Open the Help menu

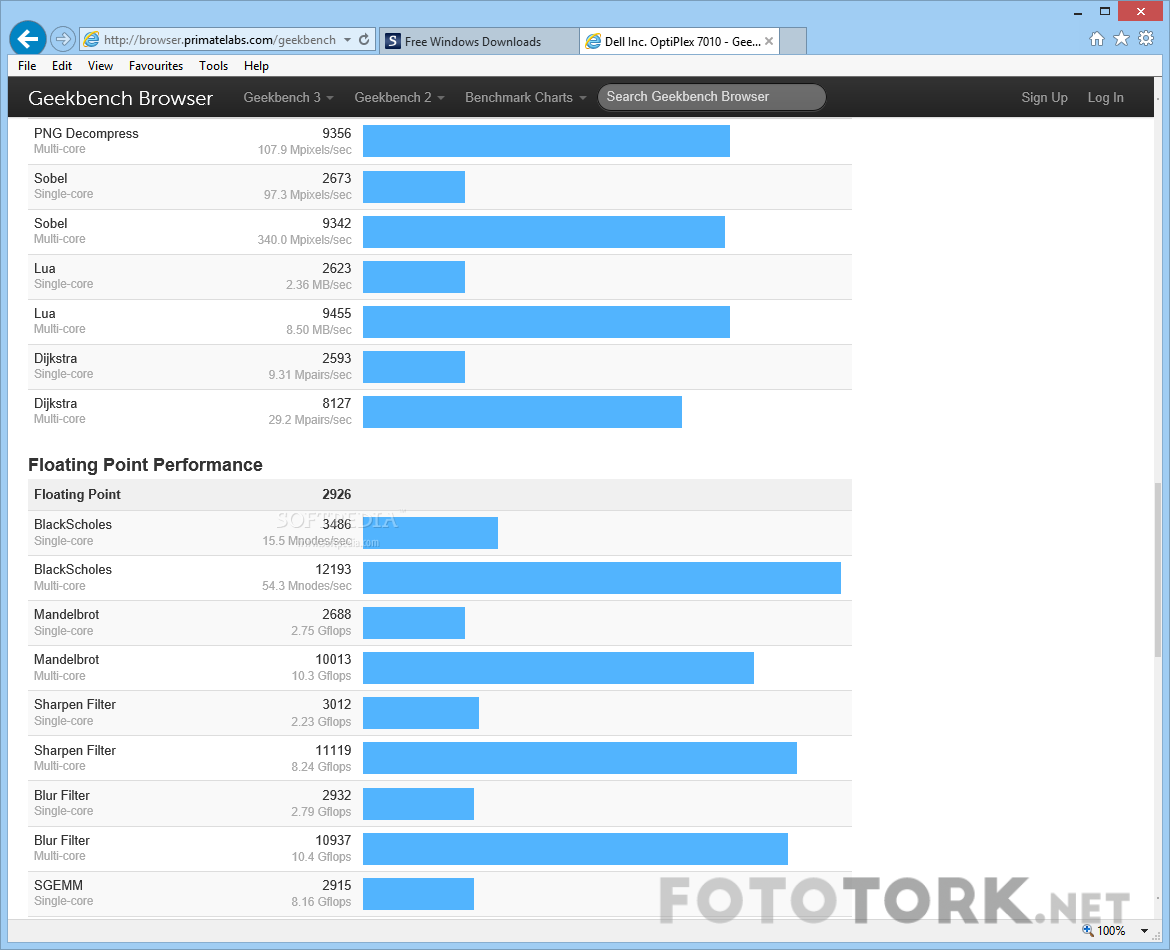point(256,66)
